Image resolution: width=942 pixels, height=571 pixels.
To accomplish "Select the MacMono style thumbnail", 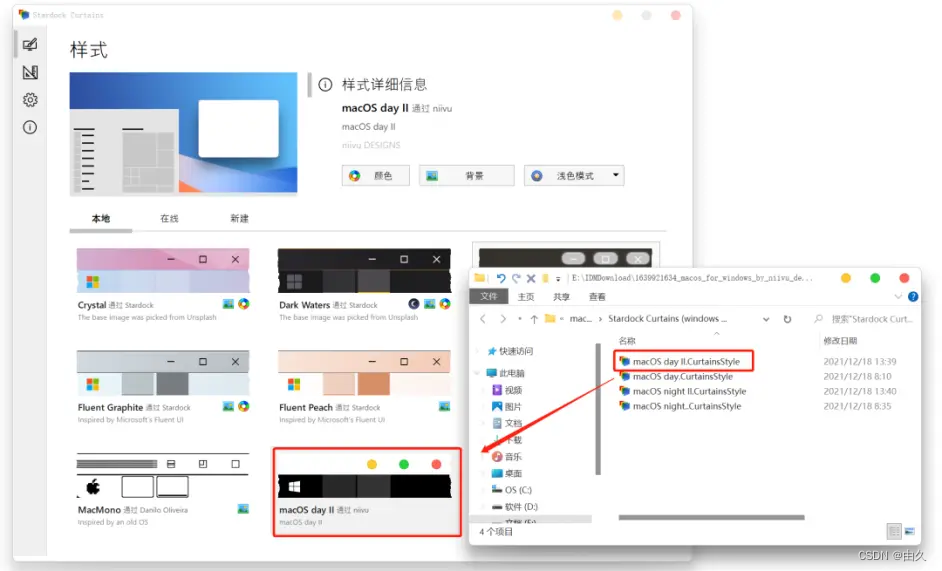I will (163, 475).
